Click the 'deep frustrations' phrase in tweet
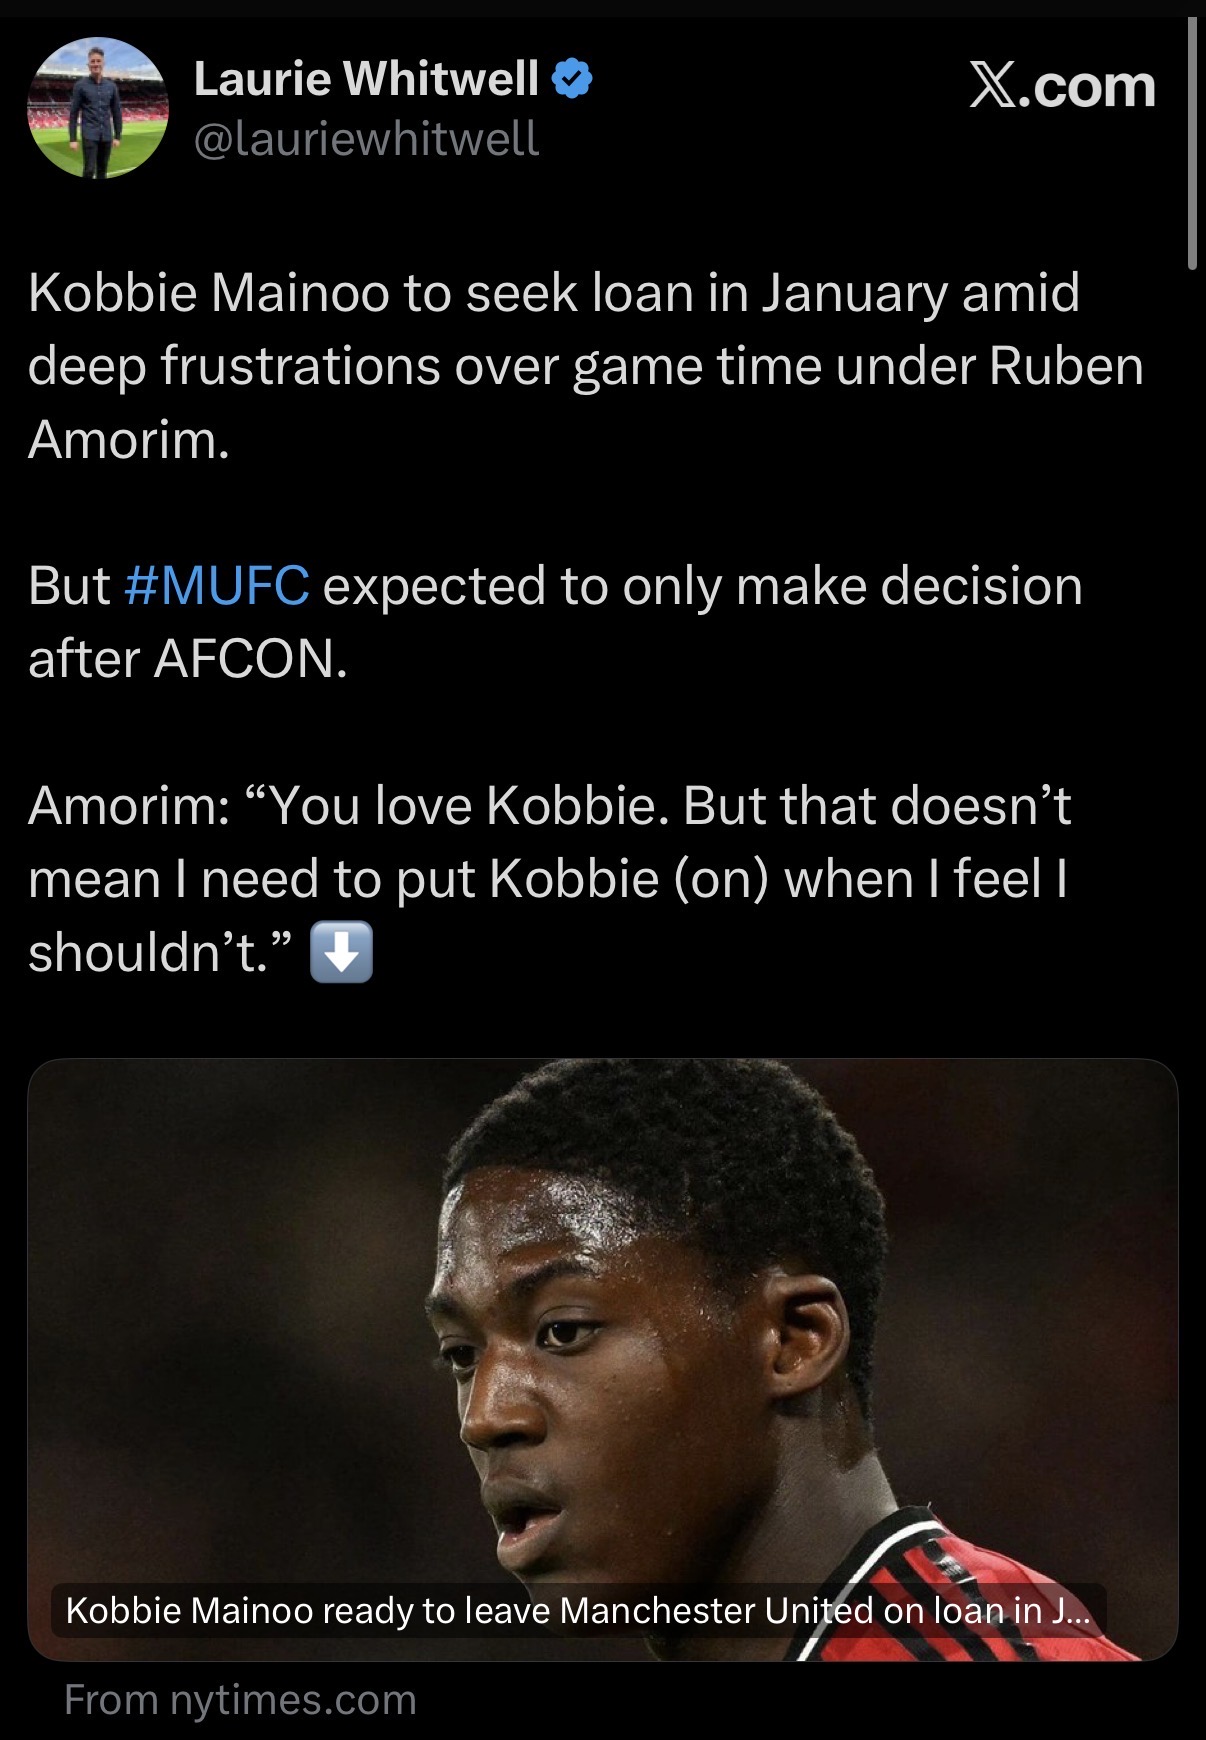This screenshot has height=1740, width=1206. tap(235, 366)
